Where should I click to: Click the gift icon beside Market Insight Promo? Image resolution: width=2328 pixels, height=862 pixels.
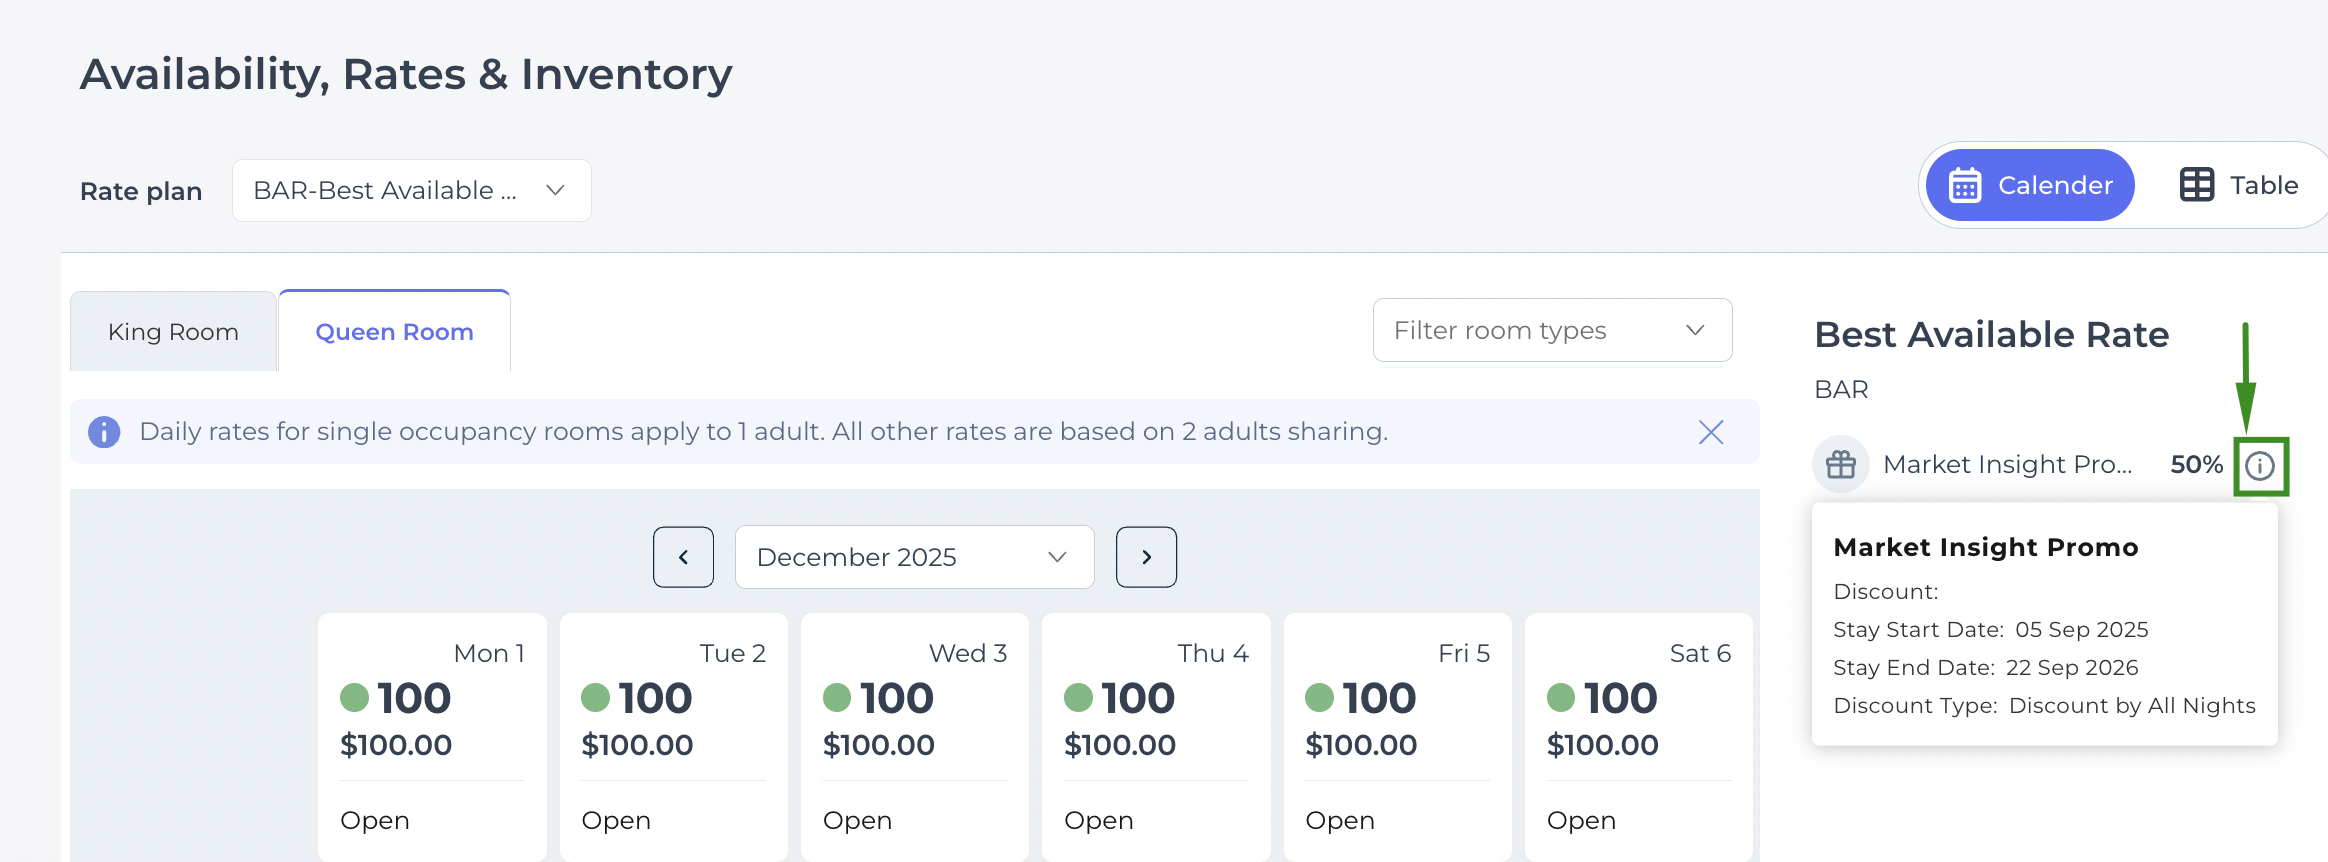1841,465
